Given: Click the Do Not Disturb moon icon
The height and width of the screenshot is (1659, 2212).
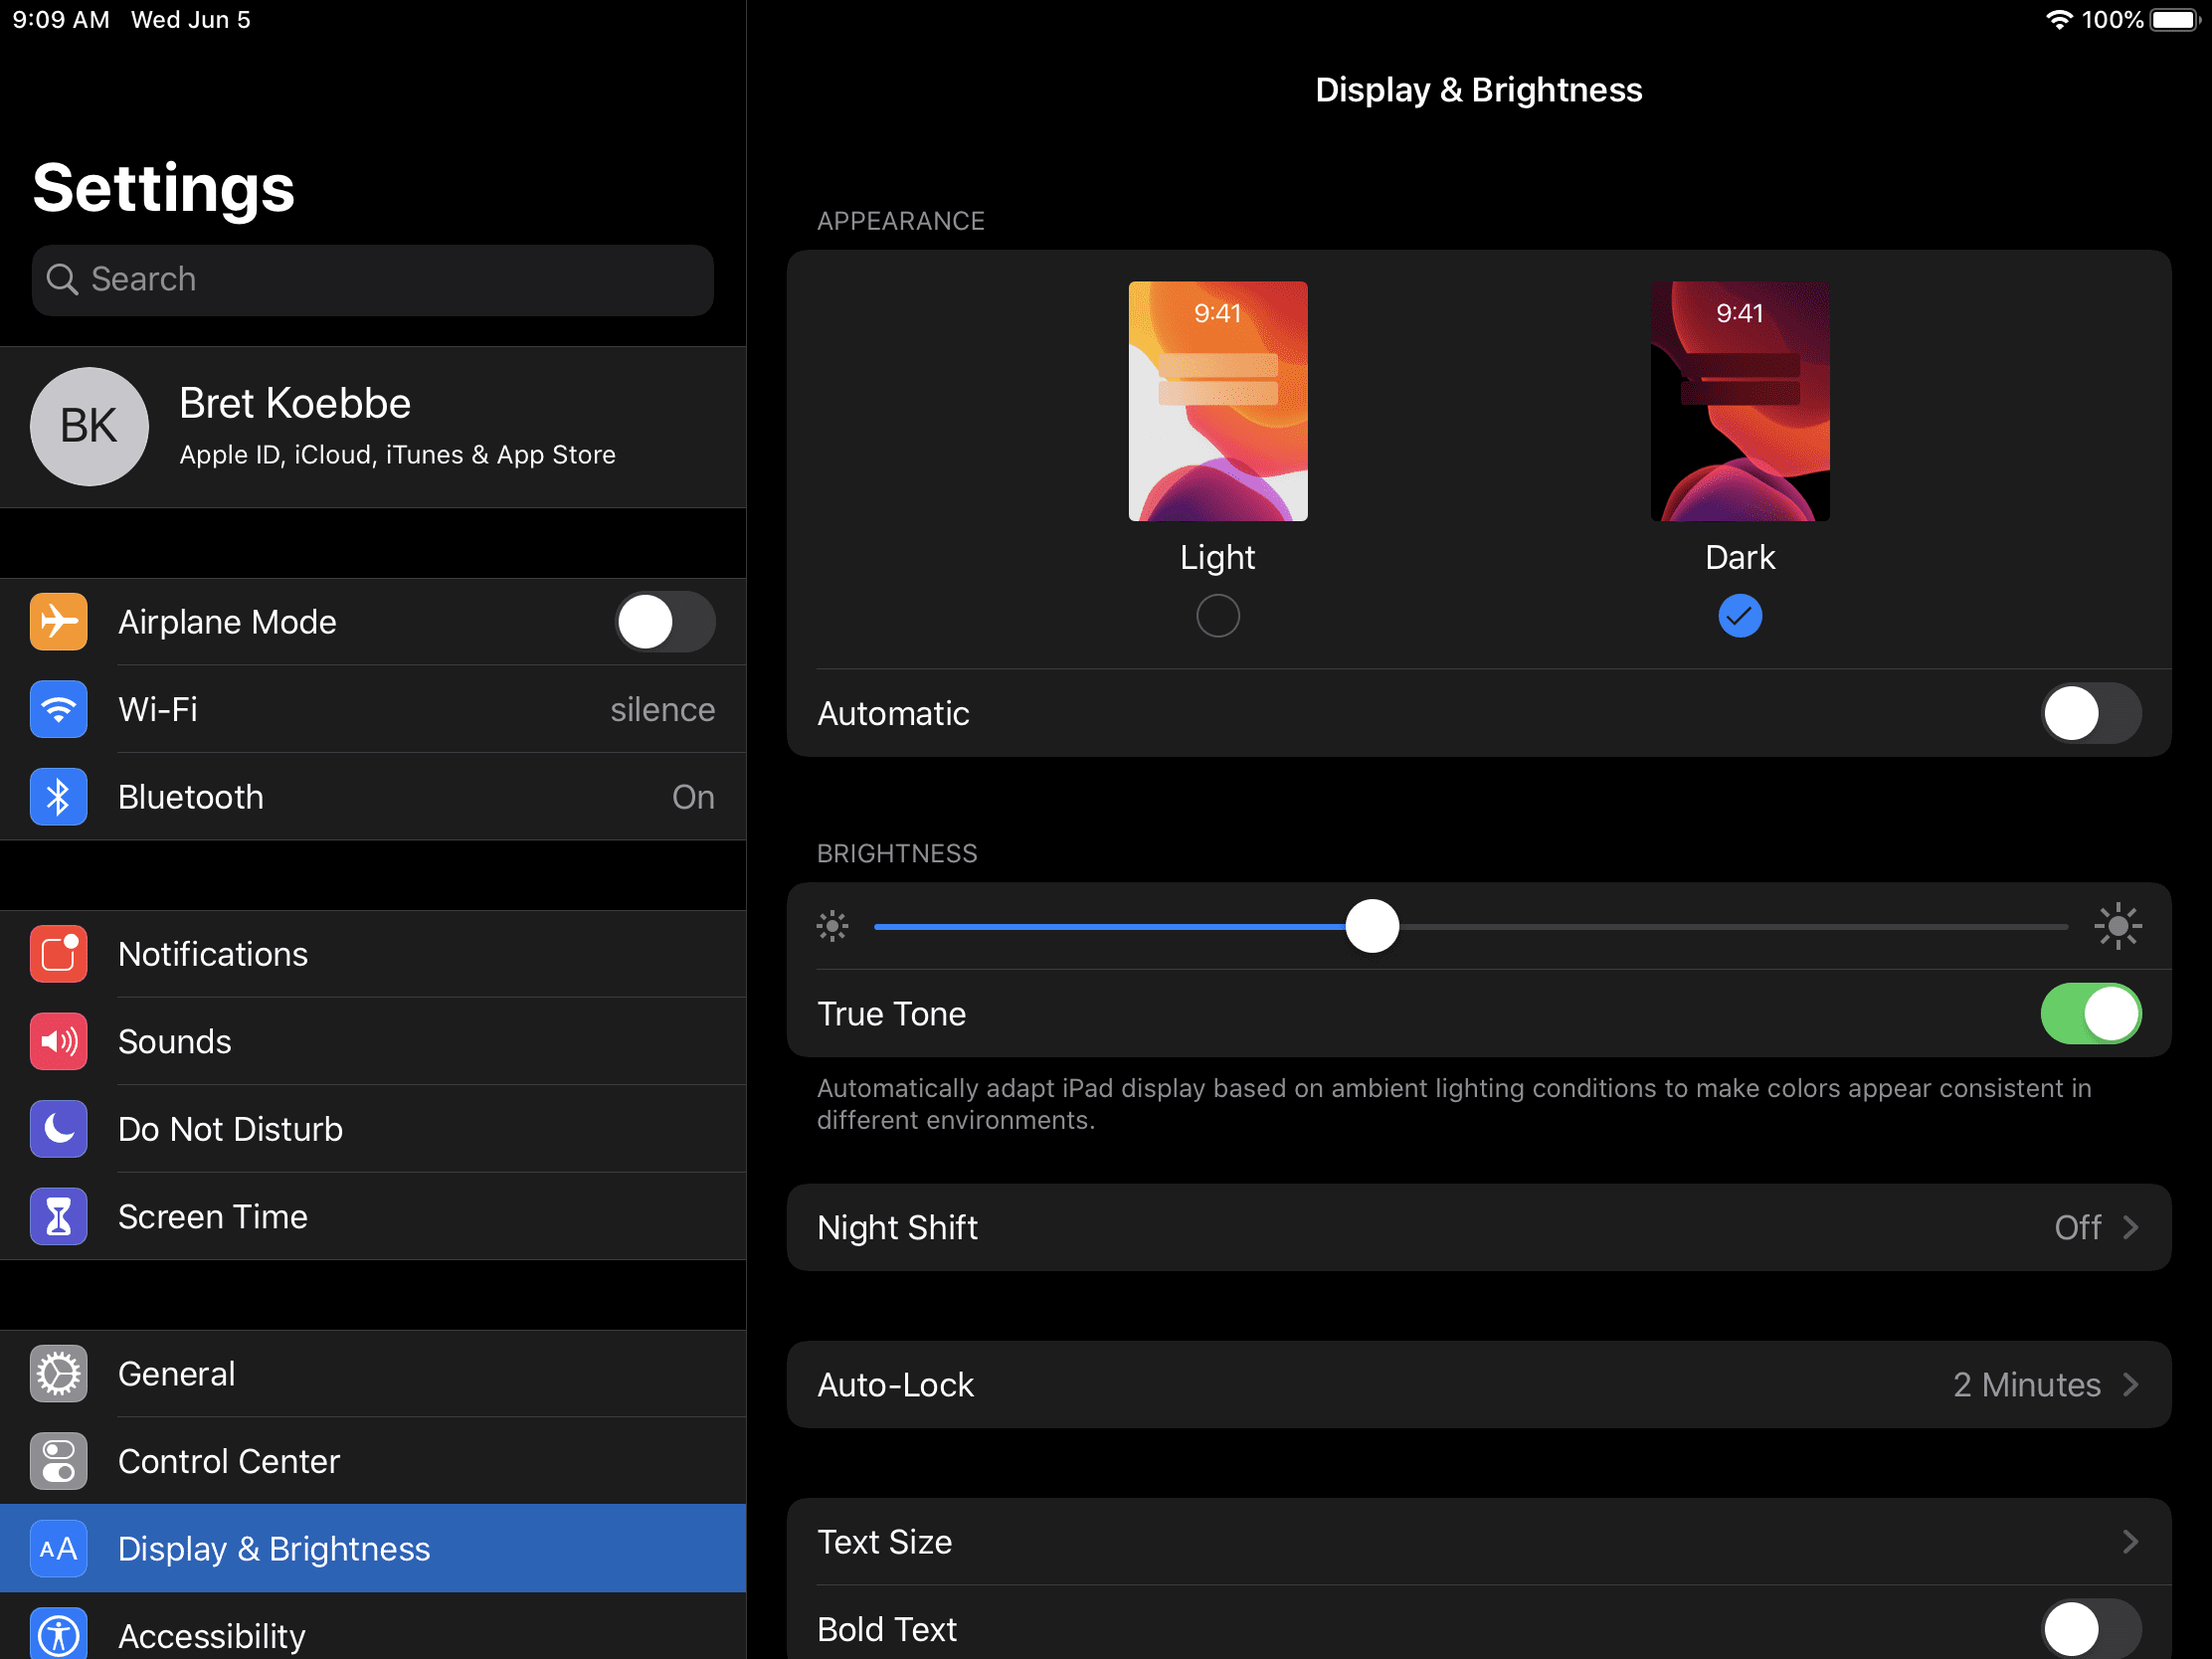Looking at the screenshot, I should click(x=58, y=1129).
